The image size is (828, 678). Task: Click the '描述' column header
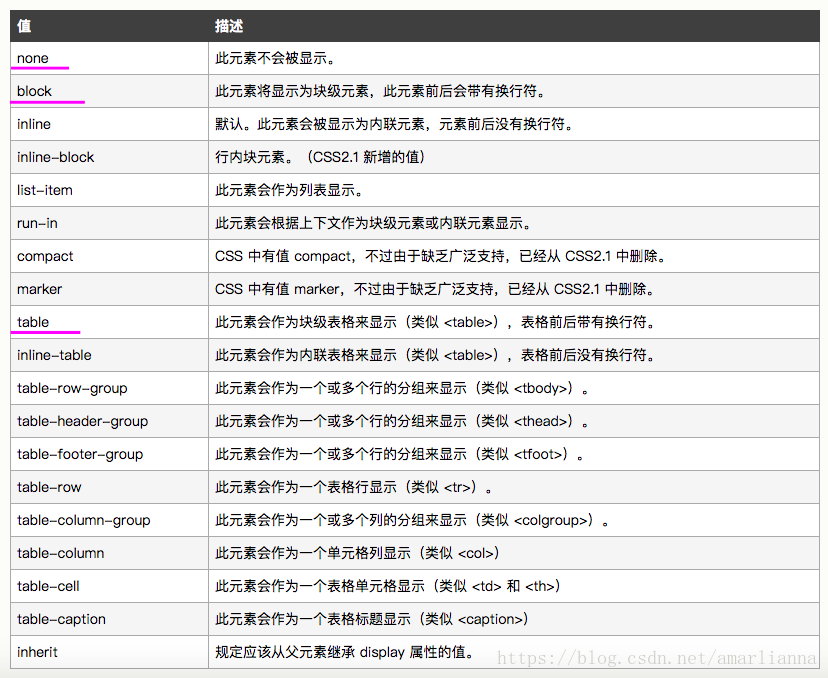coord(514,26)
